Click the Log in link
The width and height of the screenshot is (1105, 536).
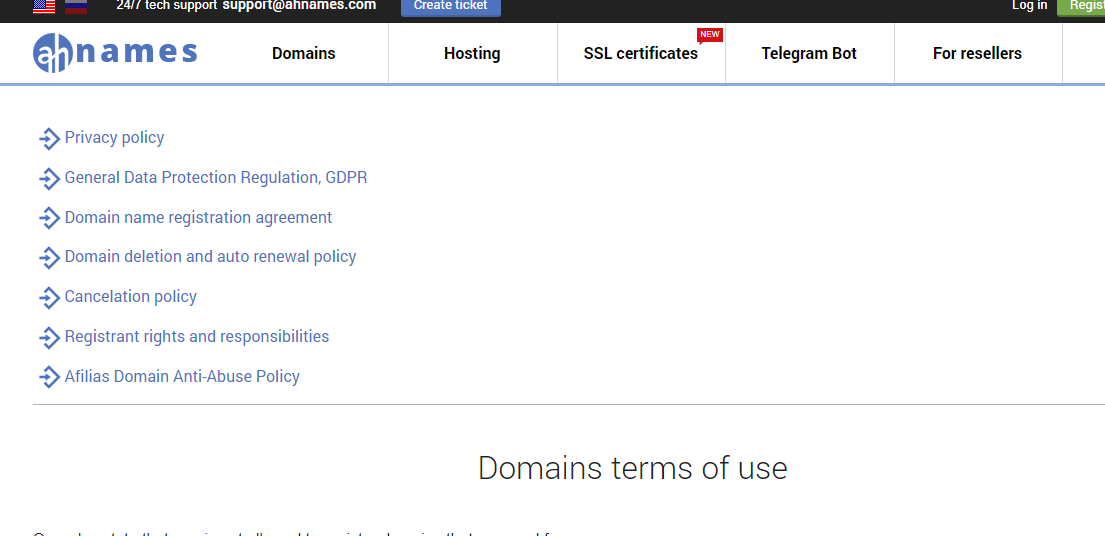coord(1030,6)
